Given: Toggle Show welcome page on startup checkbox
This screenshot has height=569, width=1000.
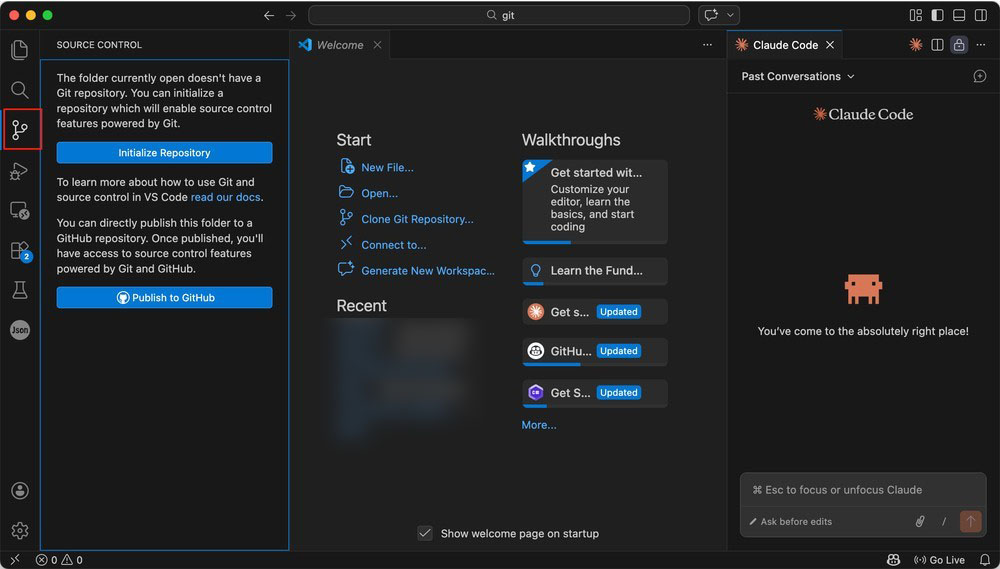Looking at the screenshot, I should point(425,533).
